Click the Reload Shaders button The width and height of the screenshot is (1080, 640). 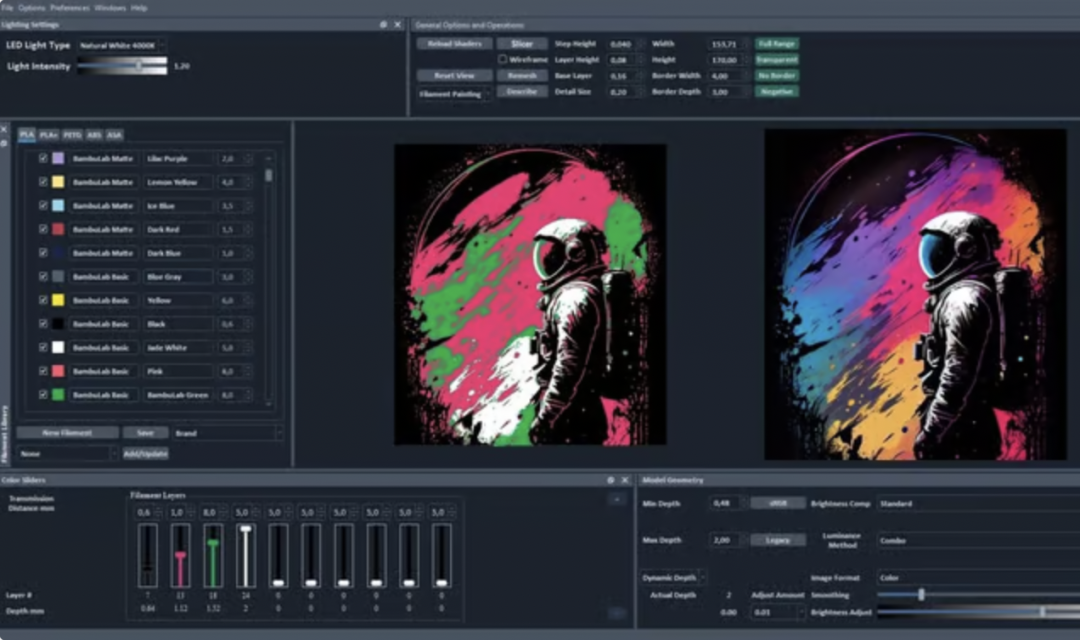click(454, 44)
